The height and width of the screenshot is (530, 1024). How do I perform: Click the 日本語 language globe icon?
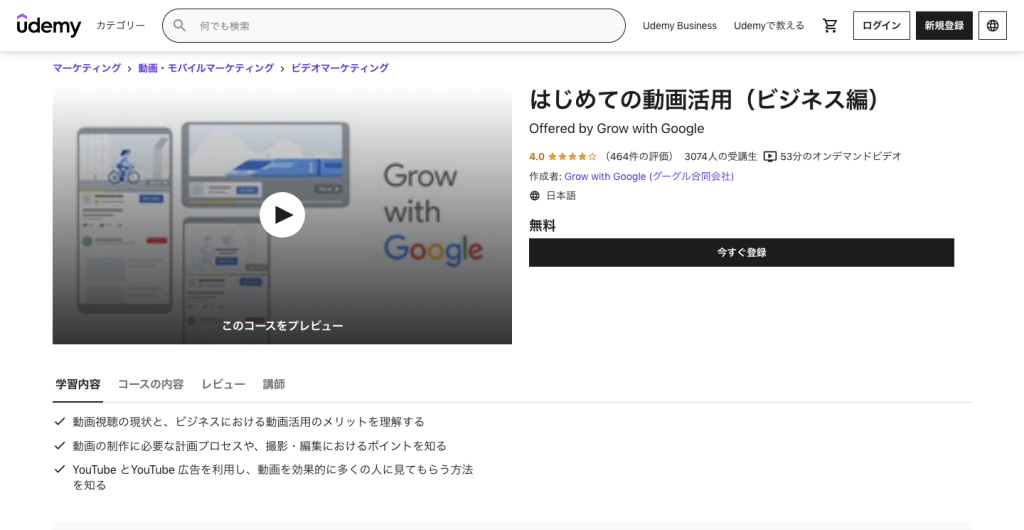tap(535, 196)
